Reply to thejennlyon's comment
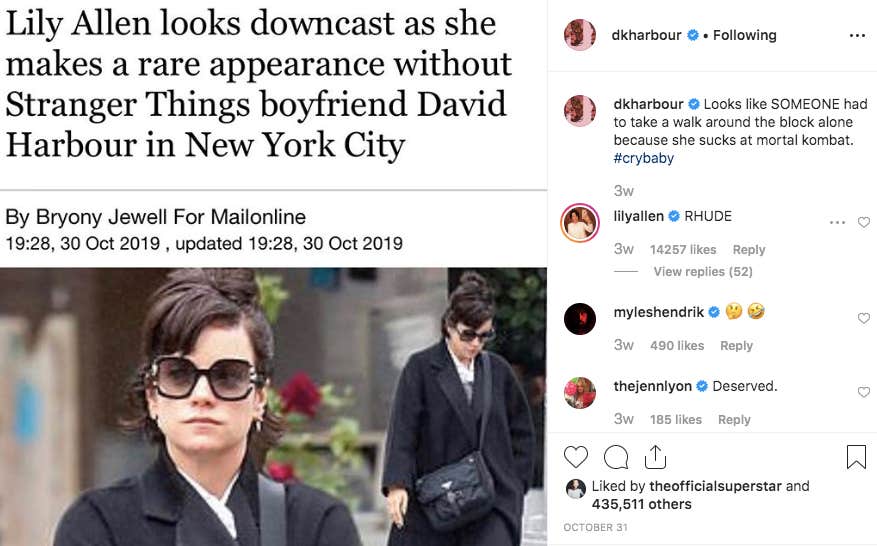877x546 pixels. point(734,420)
